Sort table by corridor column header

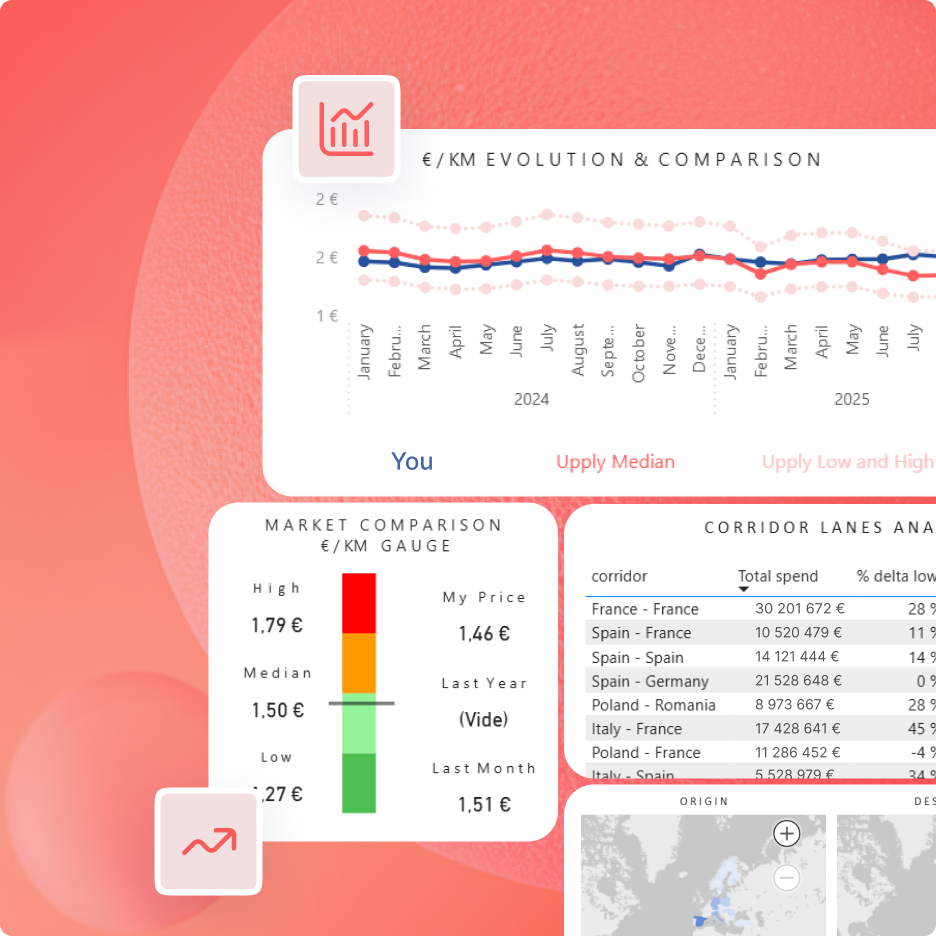619,576
